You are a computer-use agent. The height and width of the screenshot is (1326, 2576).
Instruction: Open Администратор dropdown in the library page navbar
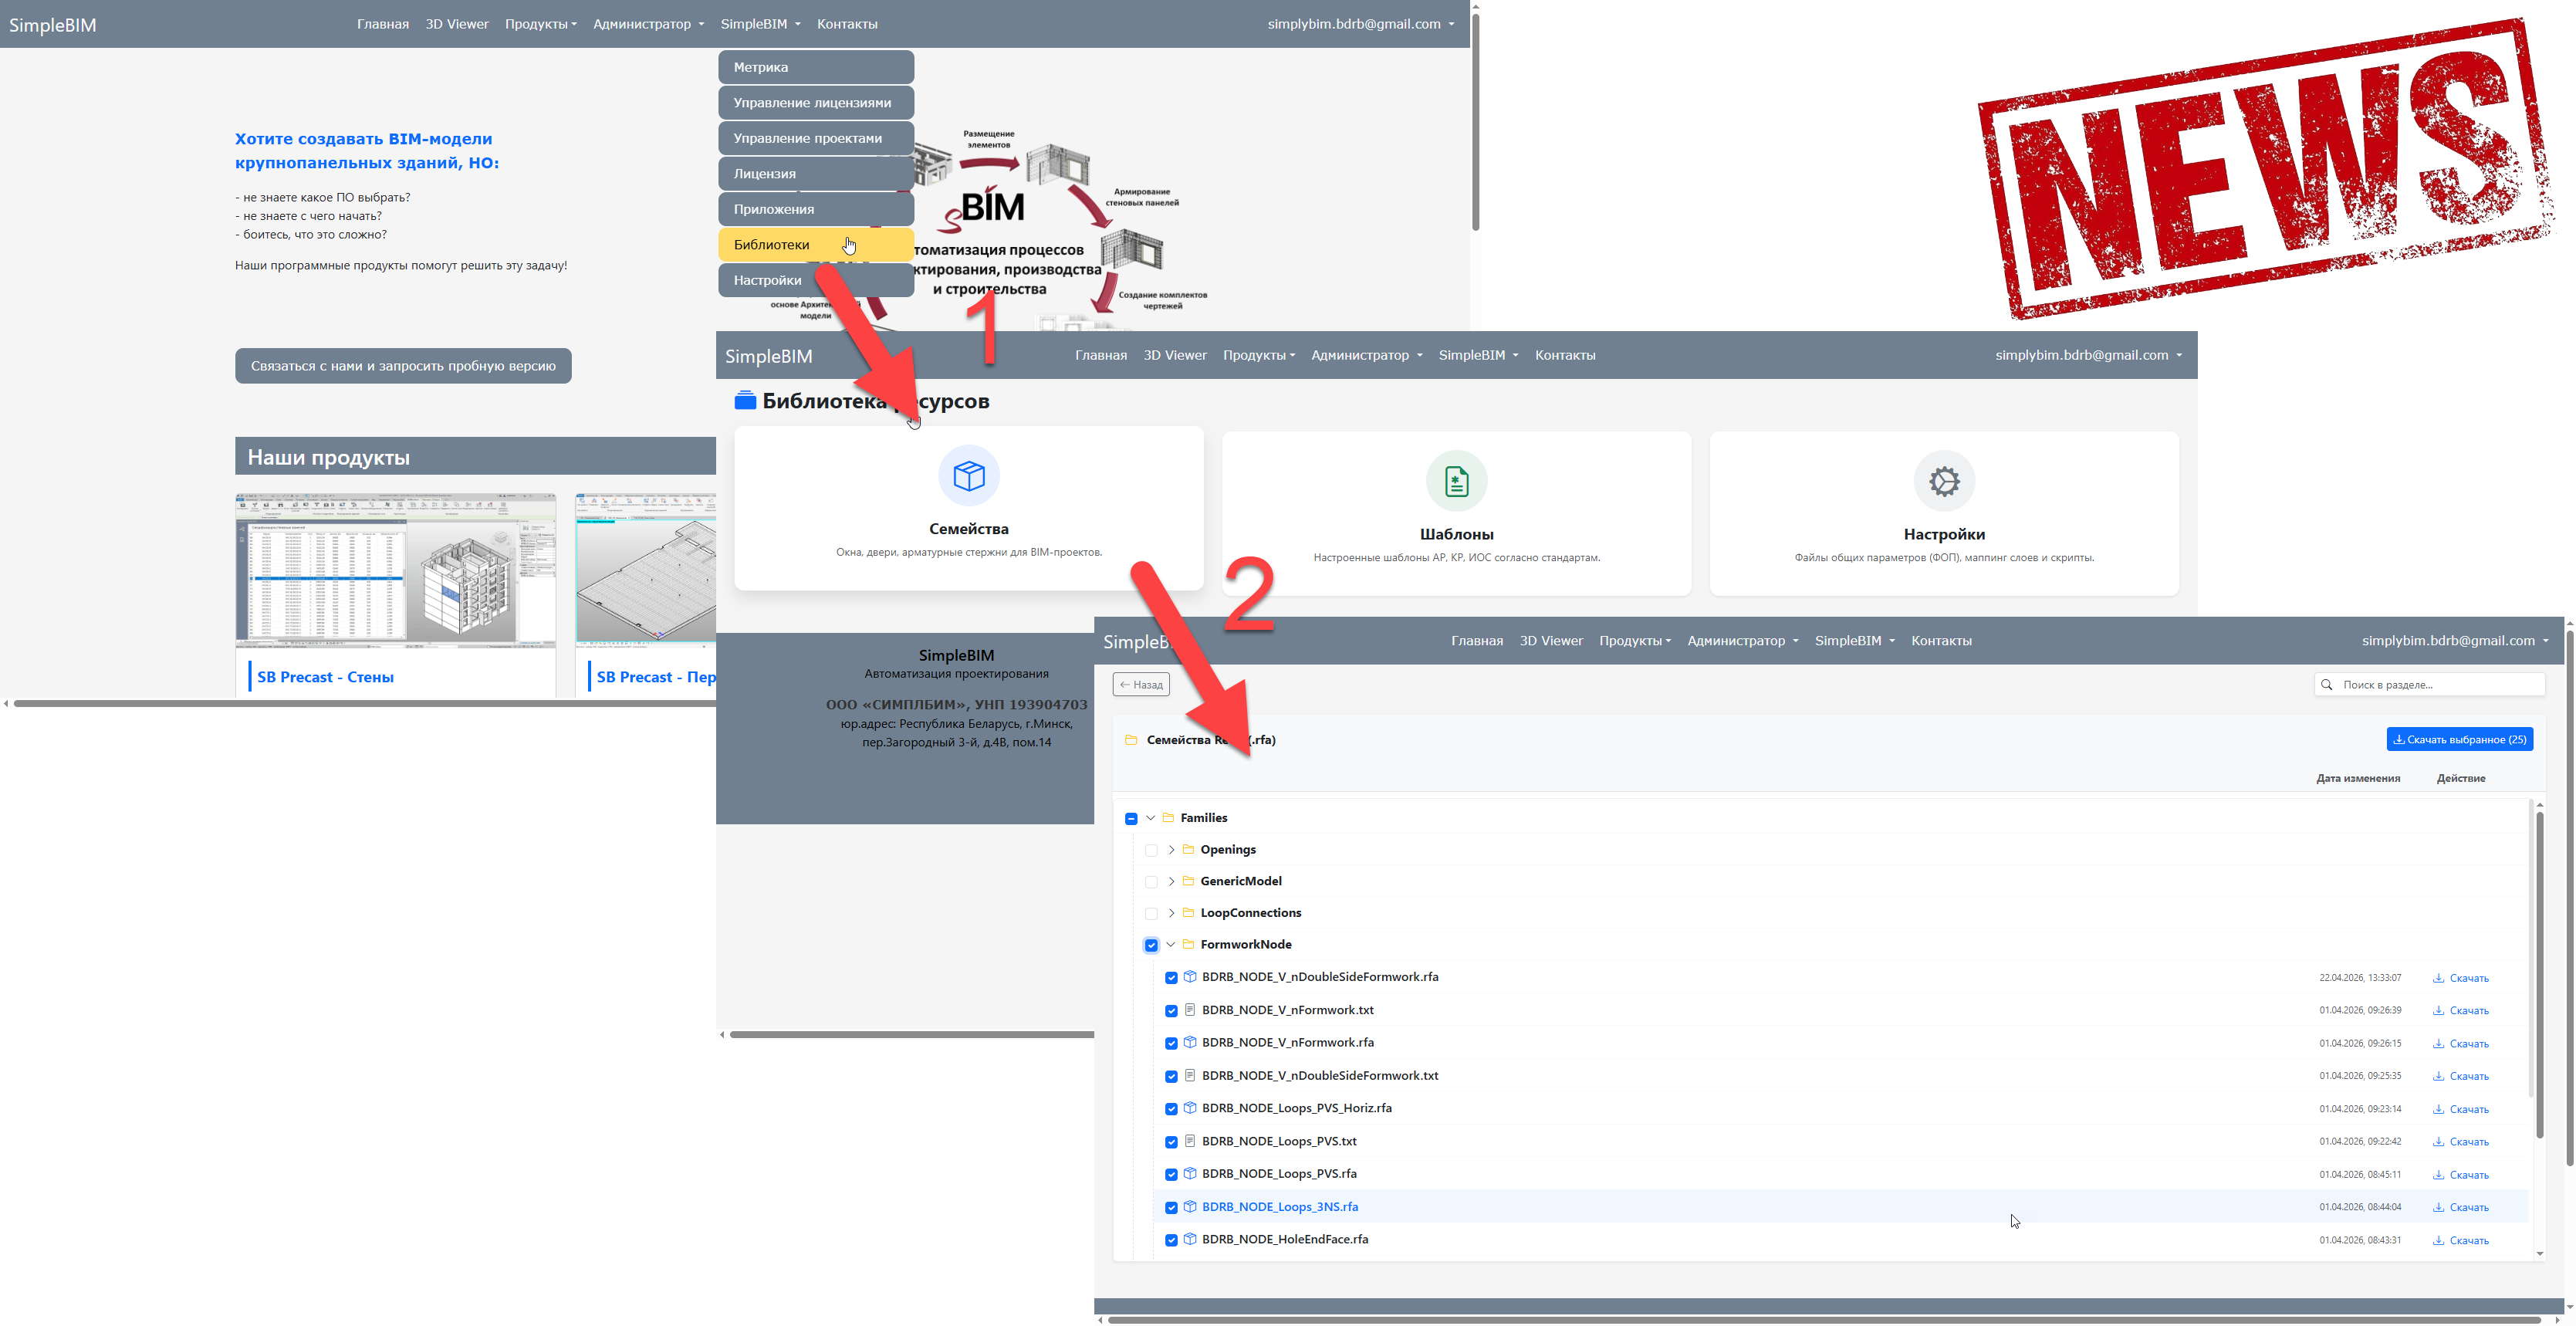(1366, 355)
